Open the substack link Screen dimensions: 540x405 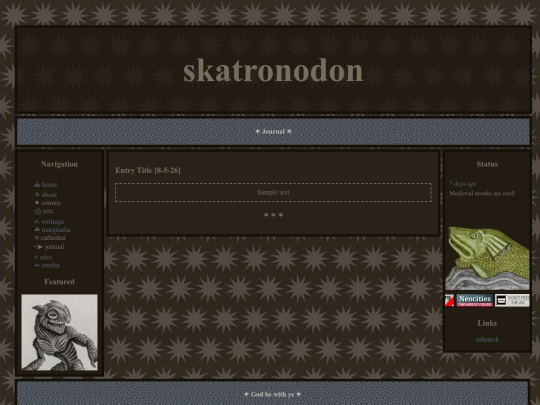click(487, 340)
